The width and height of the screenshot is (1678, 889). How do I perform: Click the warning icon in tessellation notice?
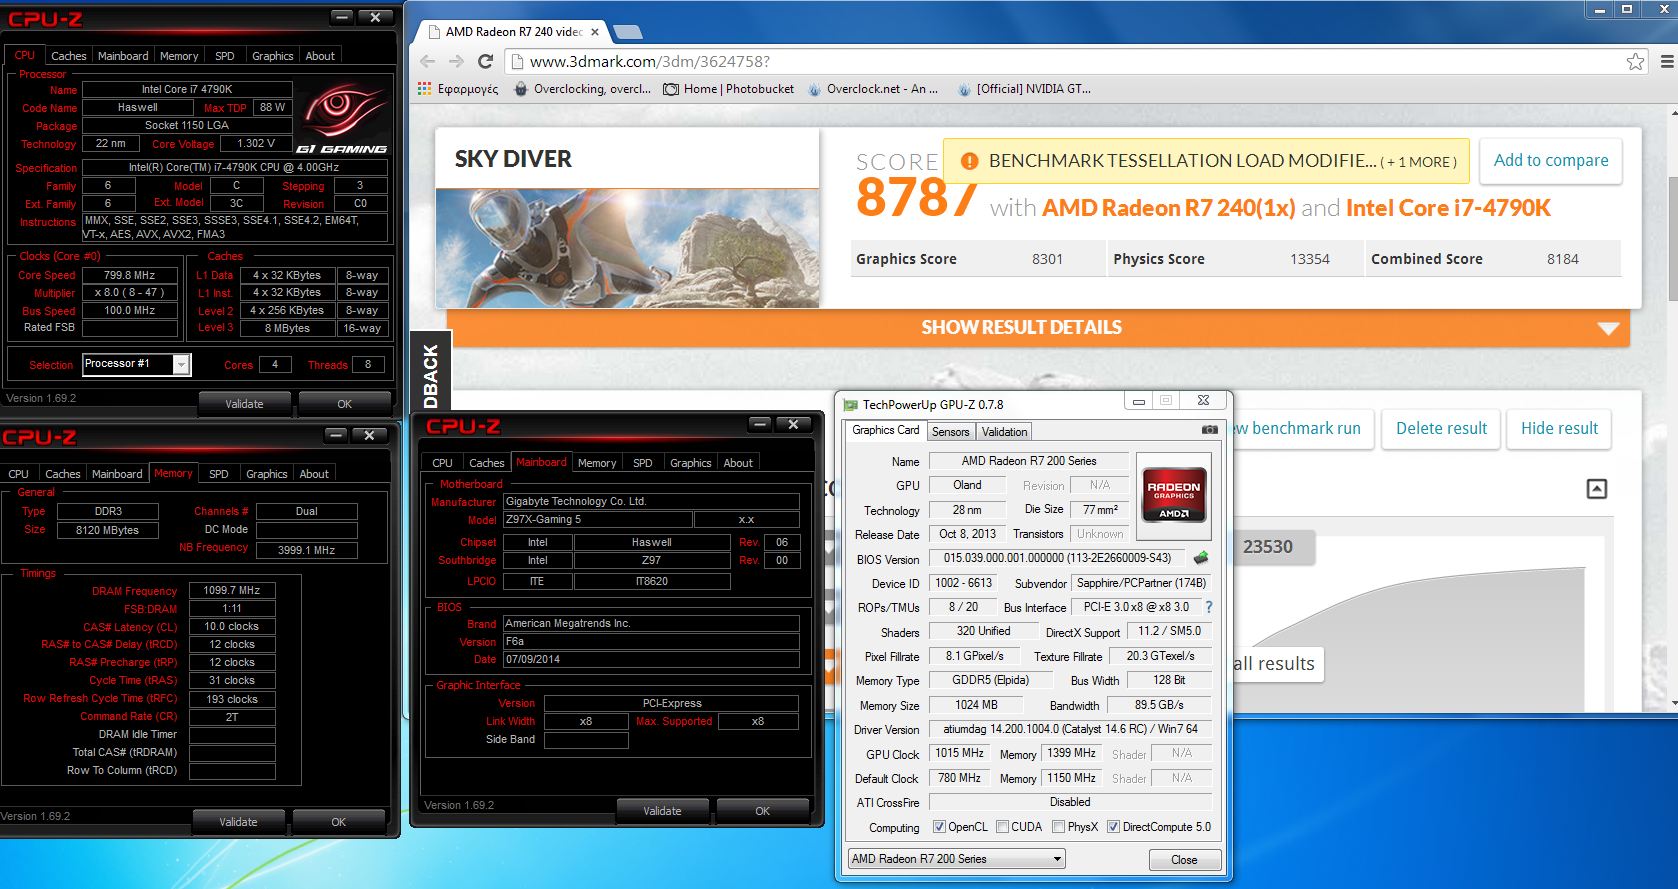[x=969, y=161]
